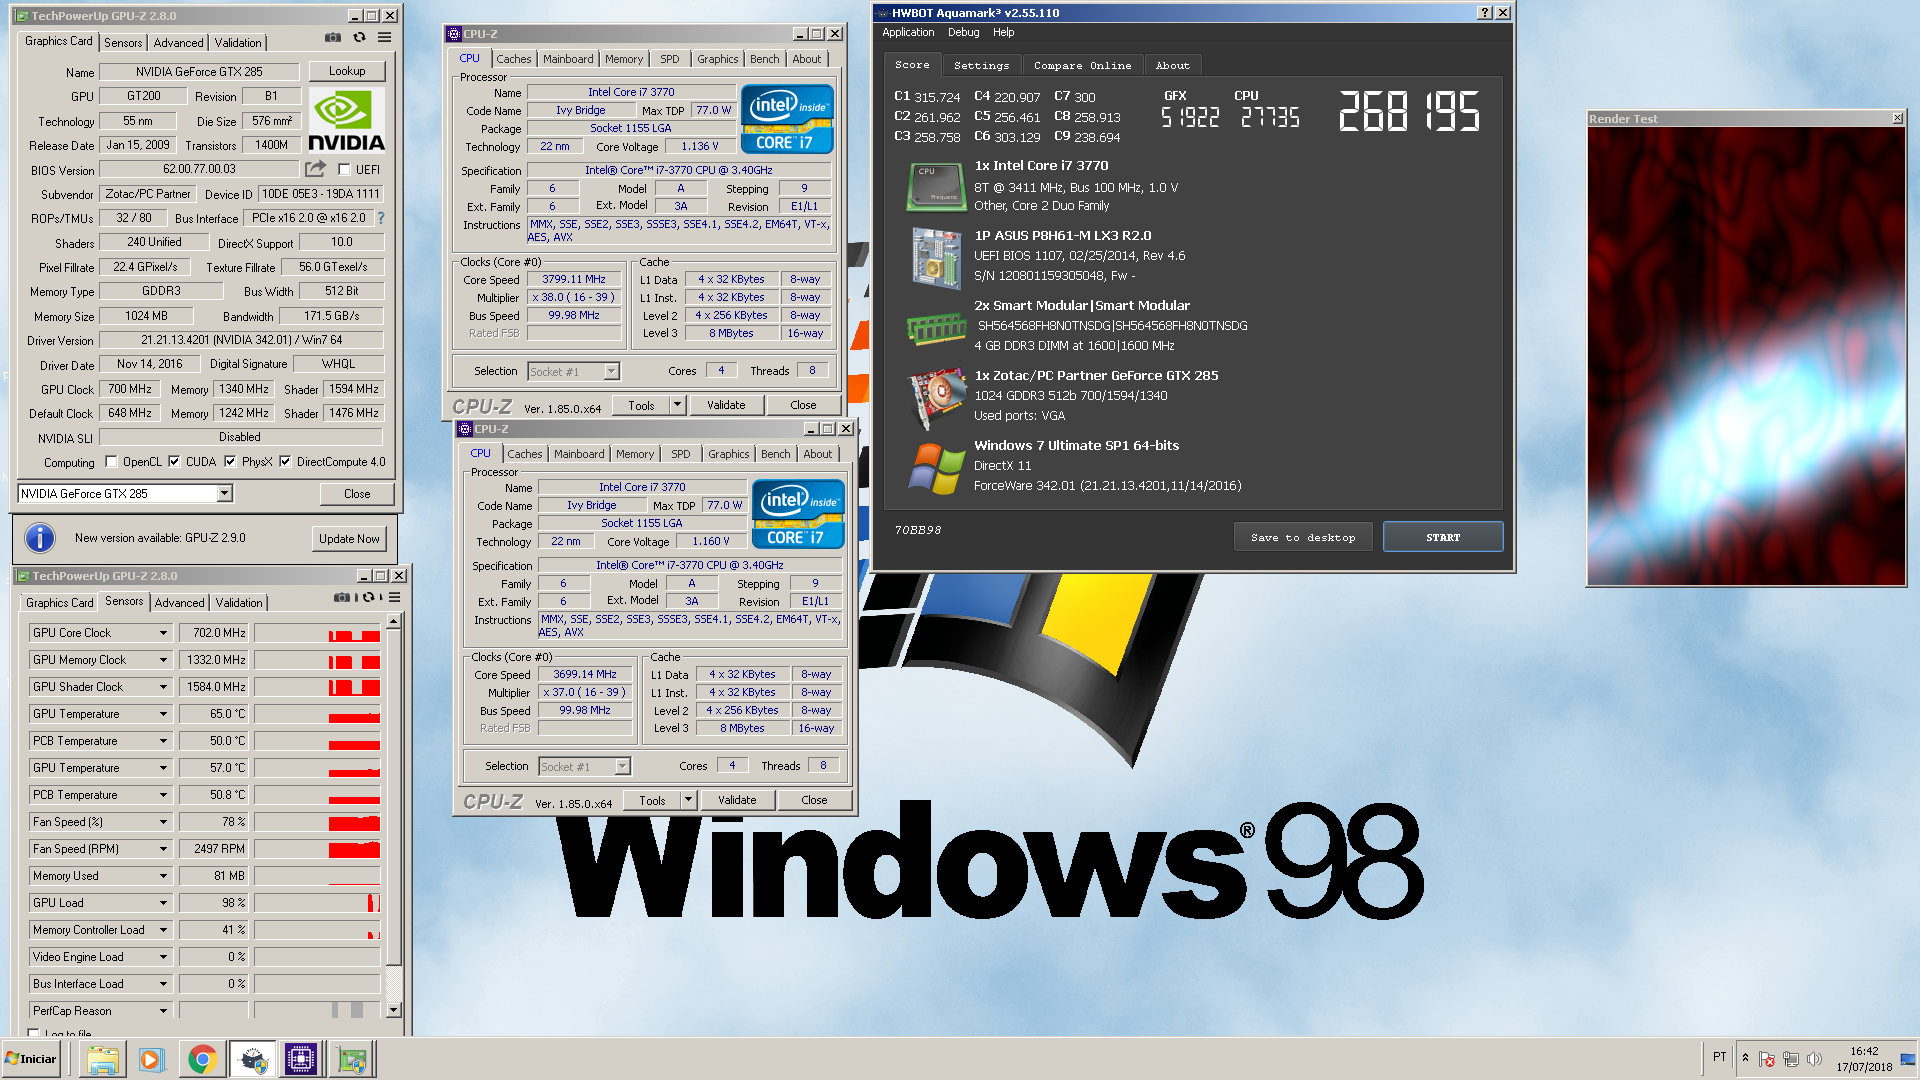Open Bench tab in lower CPU-Z
This screenshot has height=1080, width=1920.
pos(775,454)
